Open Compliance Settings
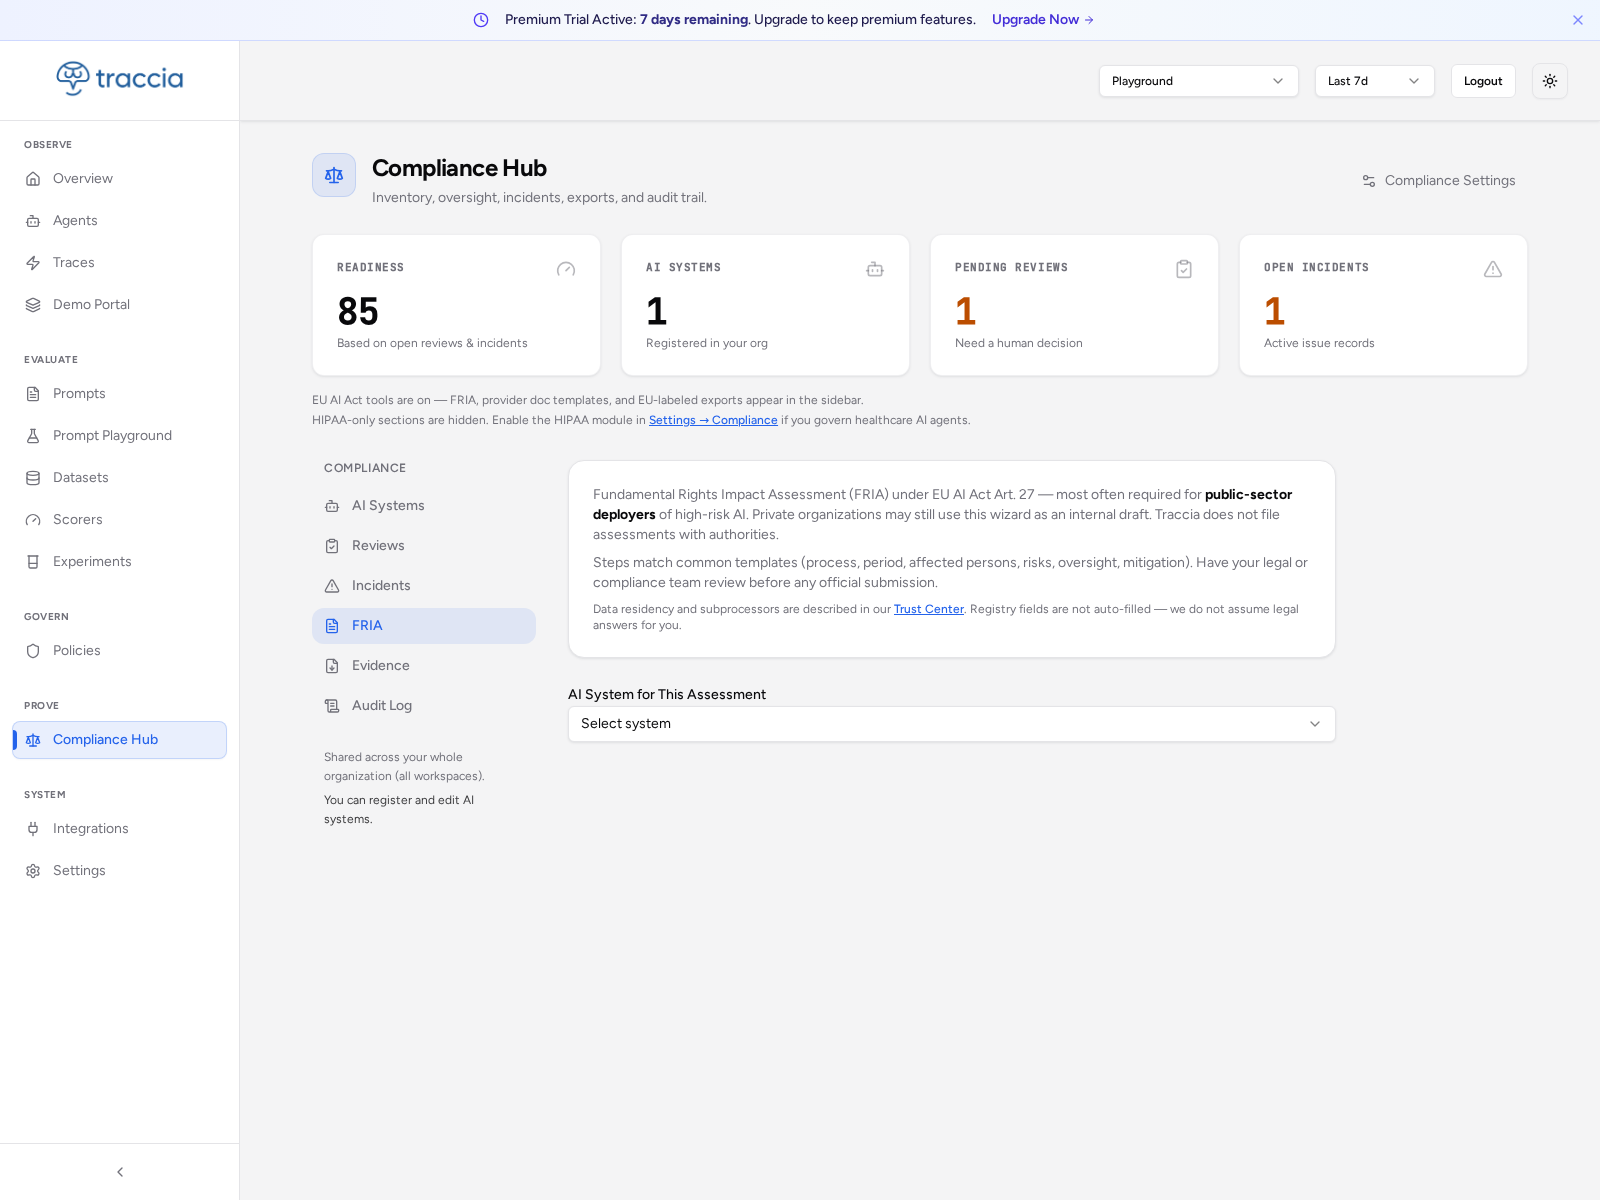The width and height of the screenshot is (1600, 1200). click(x=1438, y=181)
